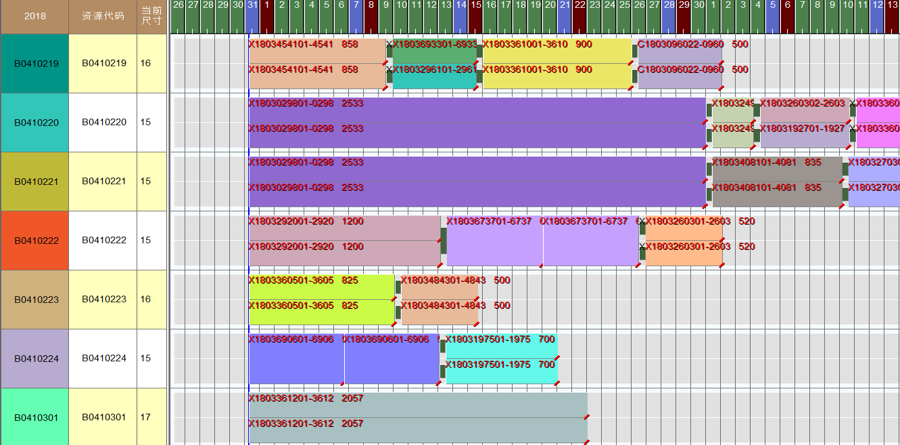This screenshot has height=445, width=900.
Task: Click resource code B0410223 in white column
Action: coord(103,299)
